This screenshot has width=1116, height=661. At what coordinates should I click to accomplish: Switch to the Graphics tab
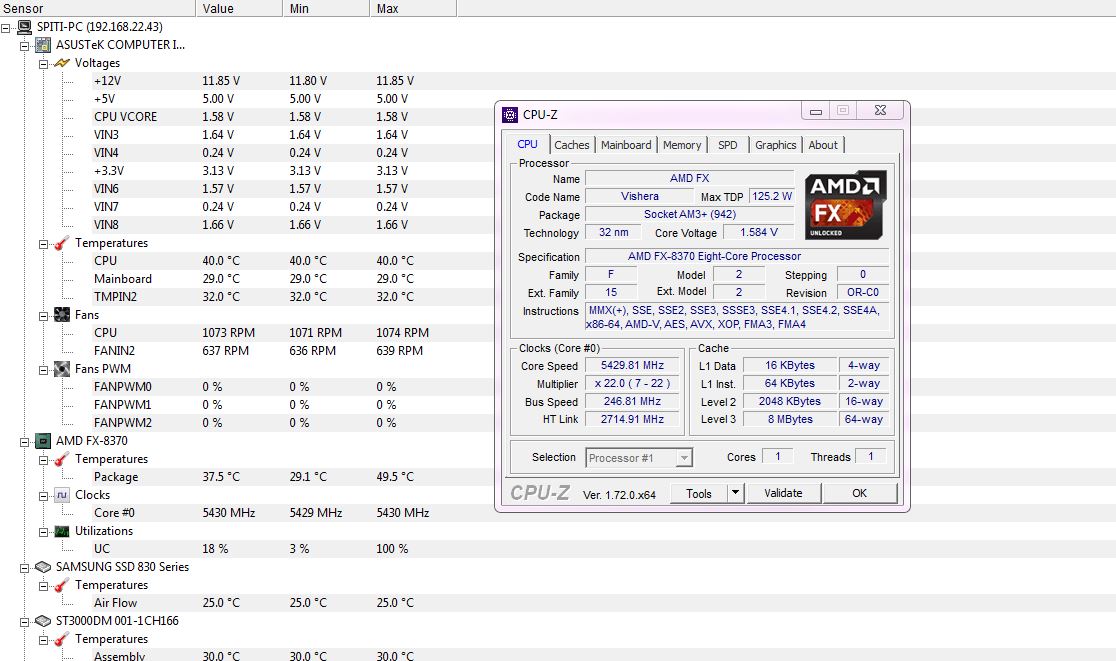click(775, 145)
